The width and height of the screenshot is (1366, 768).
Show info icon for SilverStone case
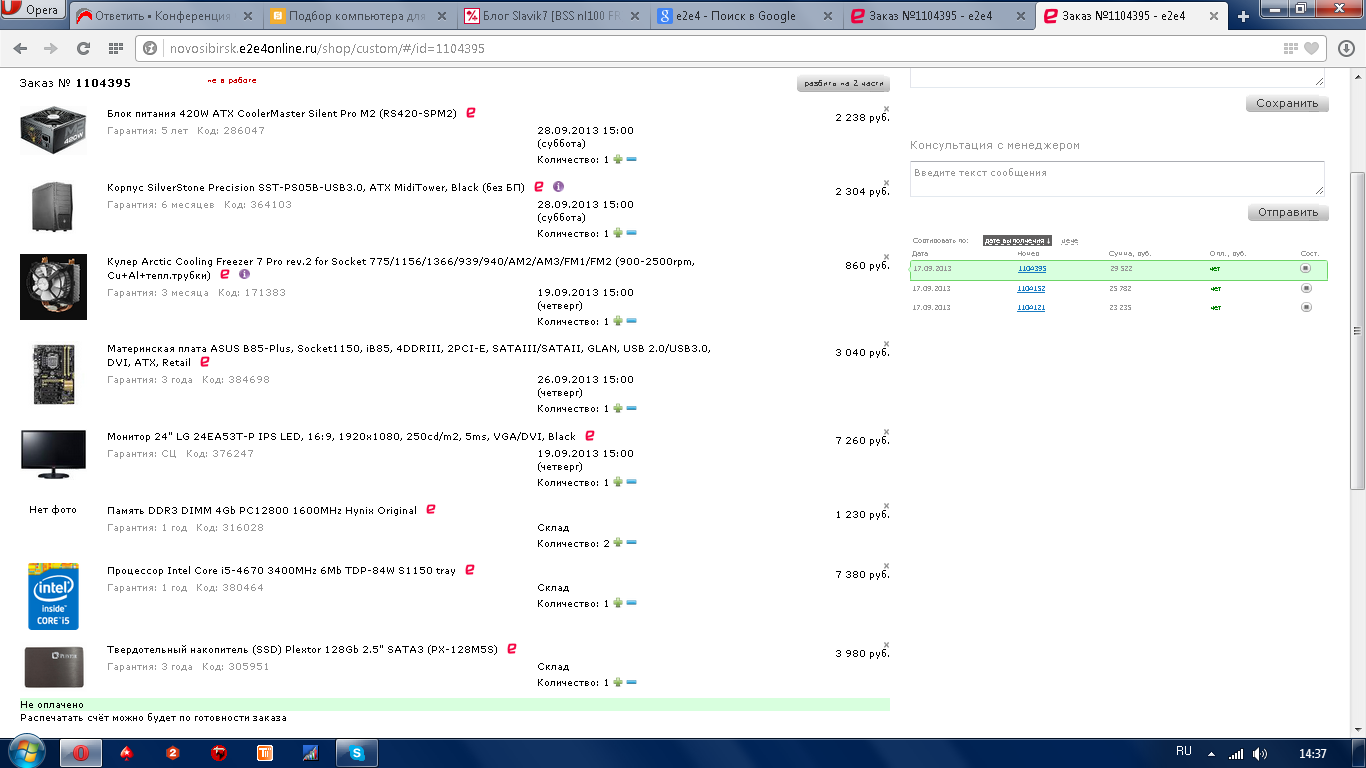point(558,187)
